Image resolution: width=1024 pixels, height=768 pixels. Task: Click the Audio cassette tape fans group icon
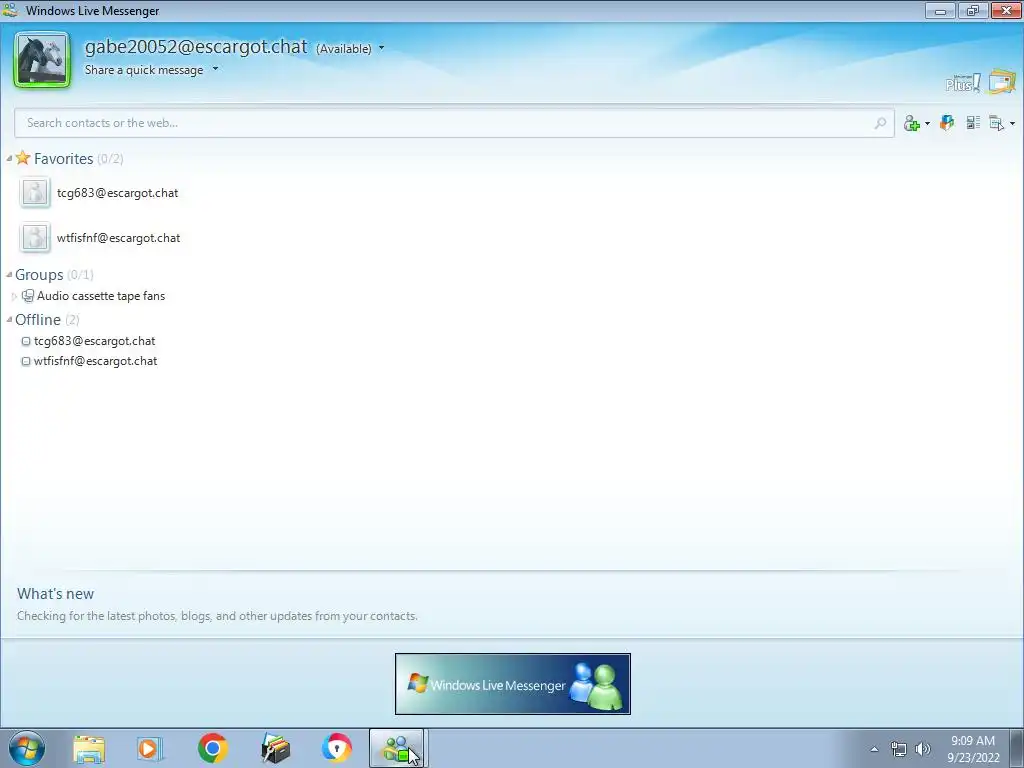click(x=28, y=296)
